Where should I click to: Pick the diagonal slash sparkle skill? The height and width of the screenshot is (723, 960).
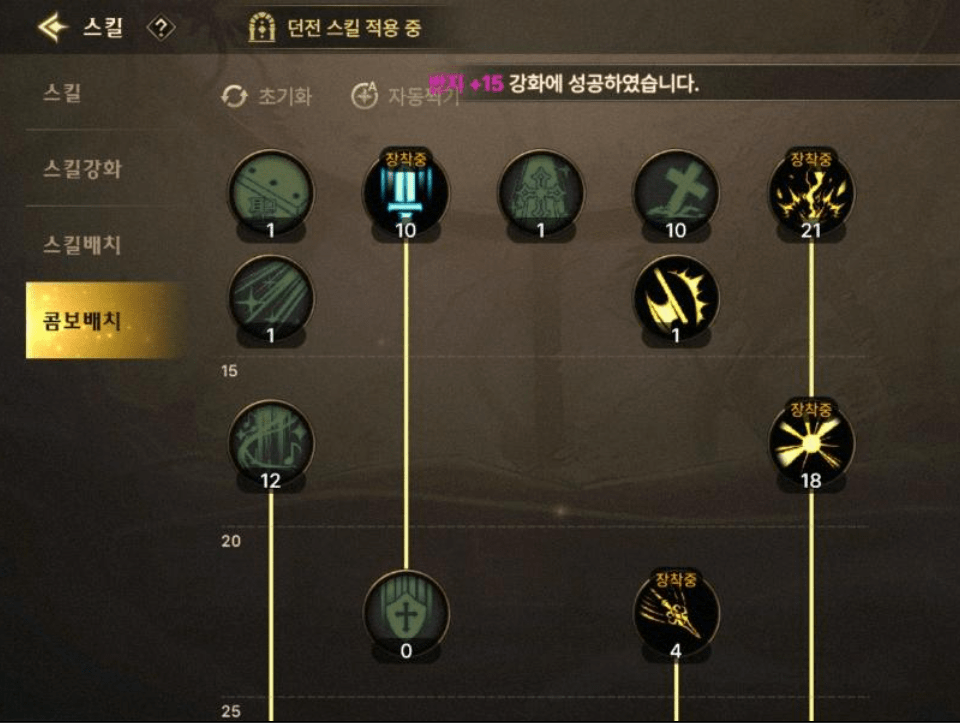click(271, 299)
